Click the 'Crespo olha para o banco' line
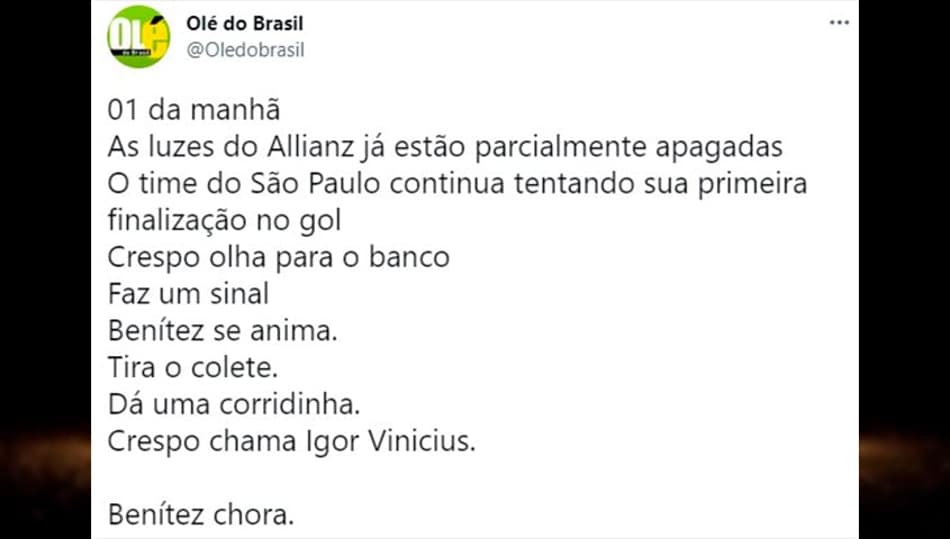This screenshot has width=950, height=539. pos(279,257)
